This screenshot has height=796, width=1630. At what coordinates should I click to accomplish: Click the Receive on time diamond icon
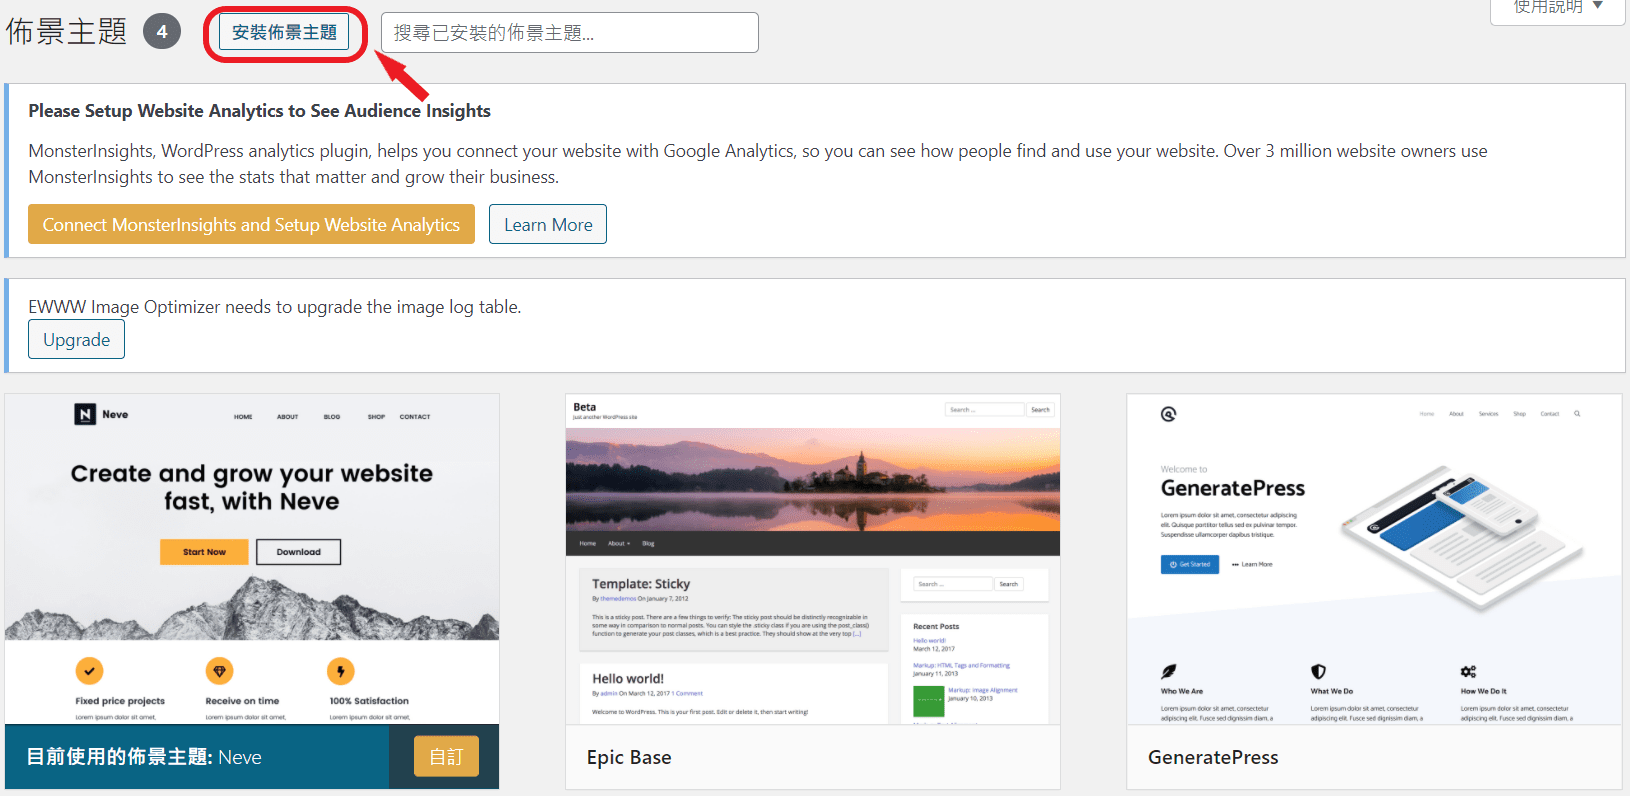tap(220, 671)
